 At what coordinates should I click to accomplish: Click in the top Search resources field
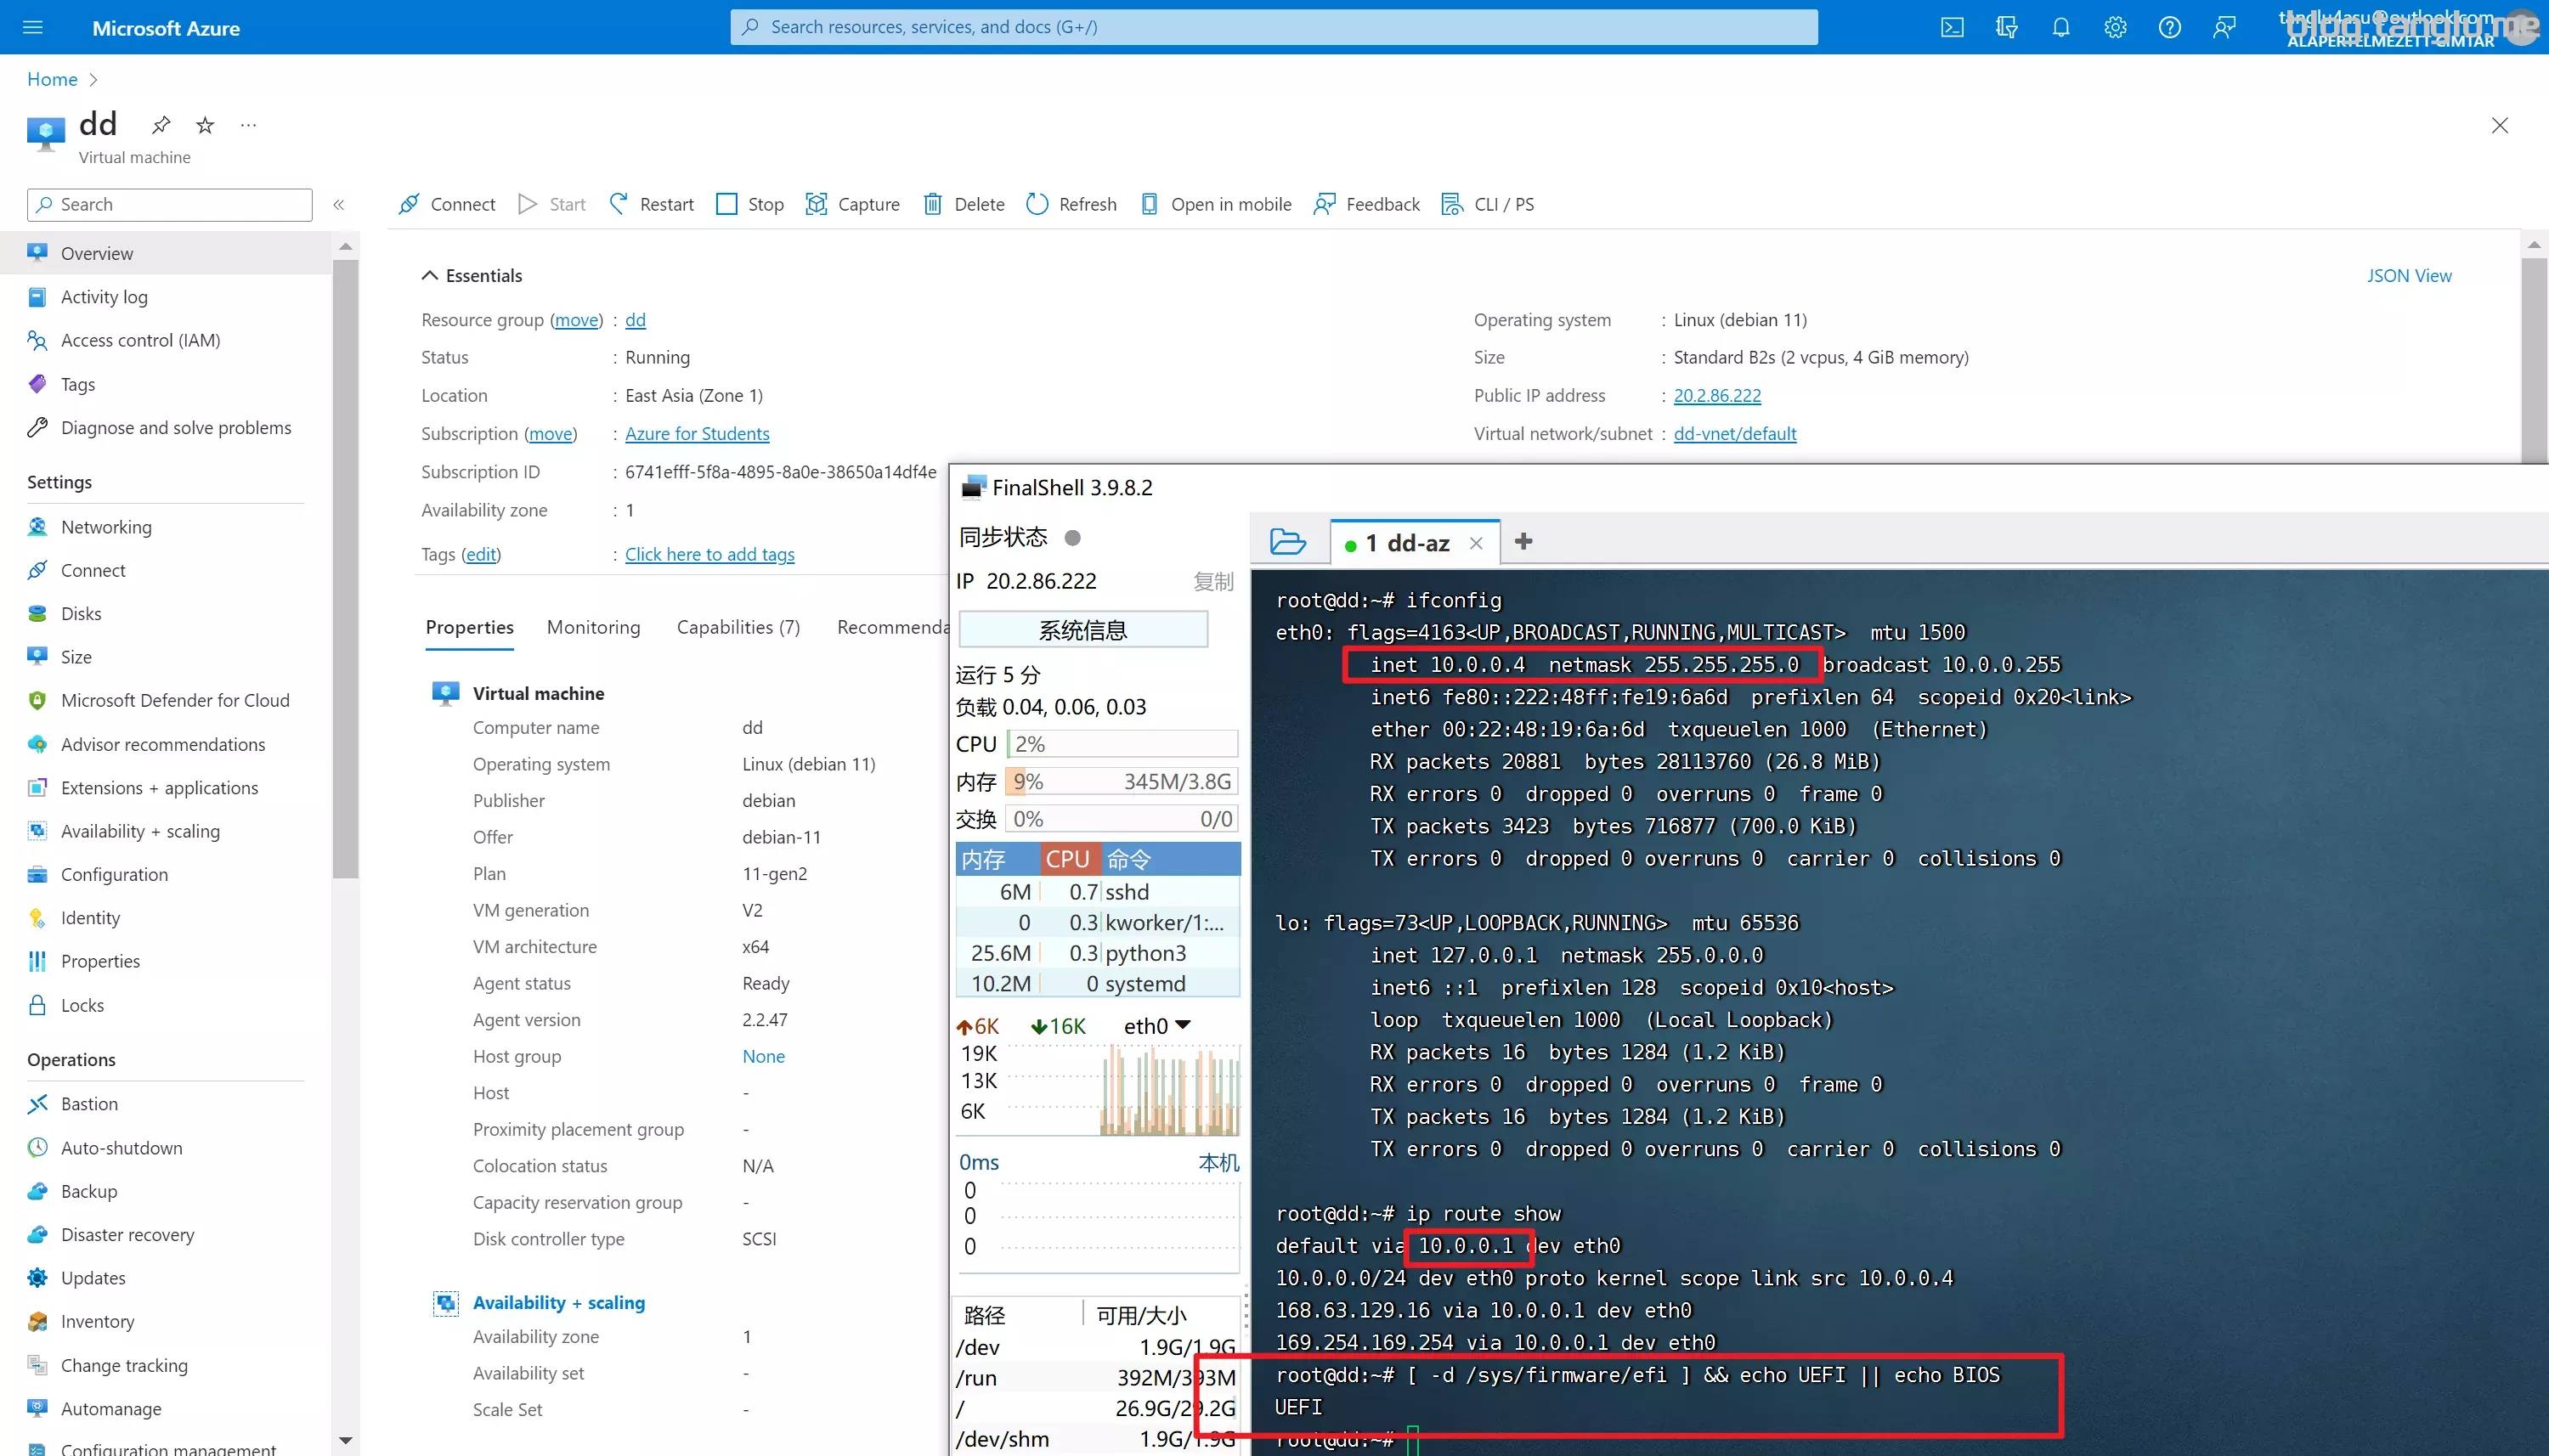[x=1273, y=27]
